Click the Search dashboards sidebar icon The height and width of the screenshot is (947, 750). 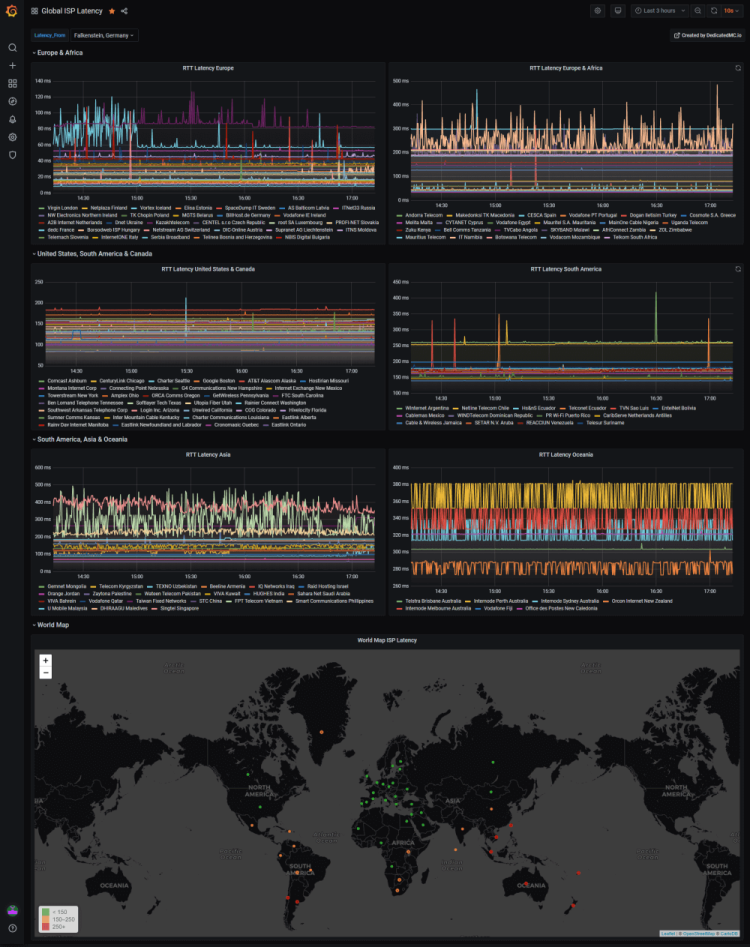pos(12,47)
